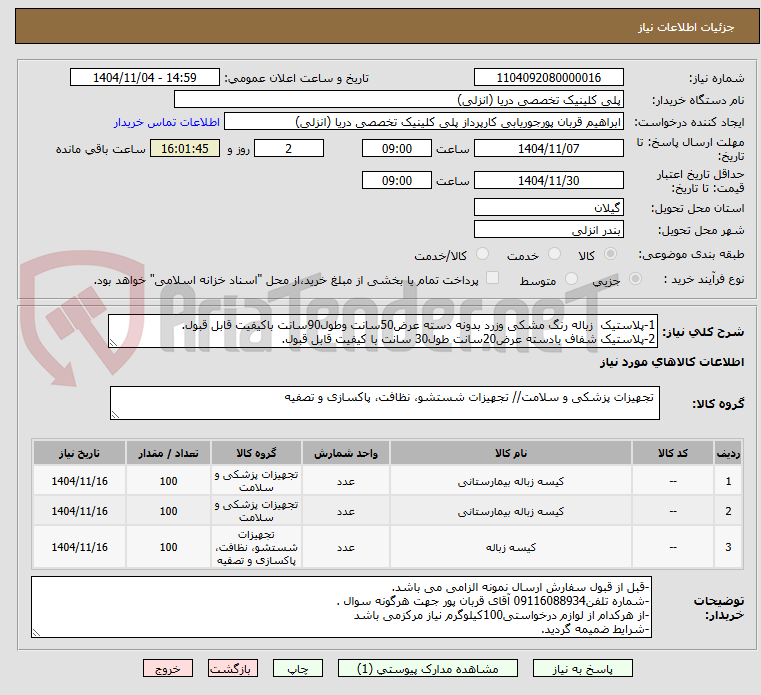Click the remaining time field 16:01:45

pos(185,149)
